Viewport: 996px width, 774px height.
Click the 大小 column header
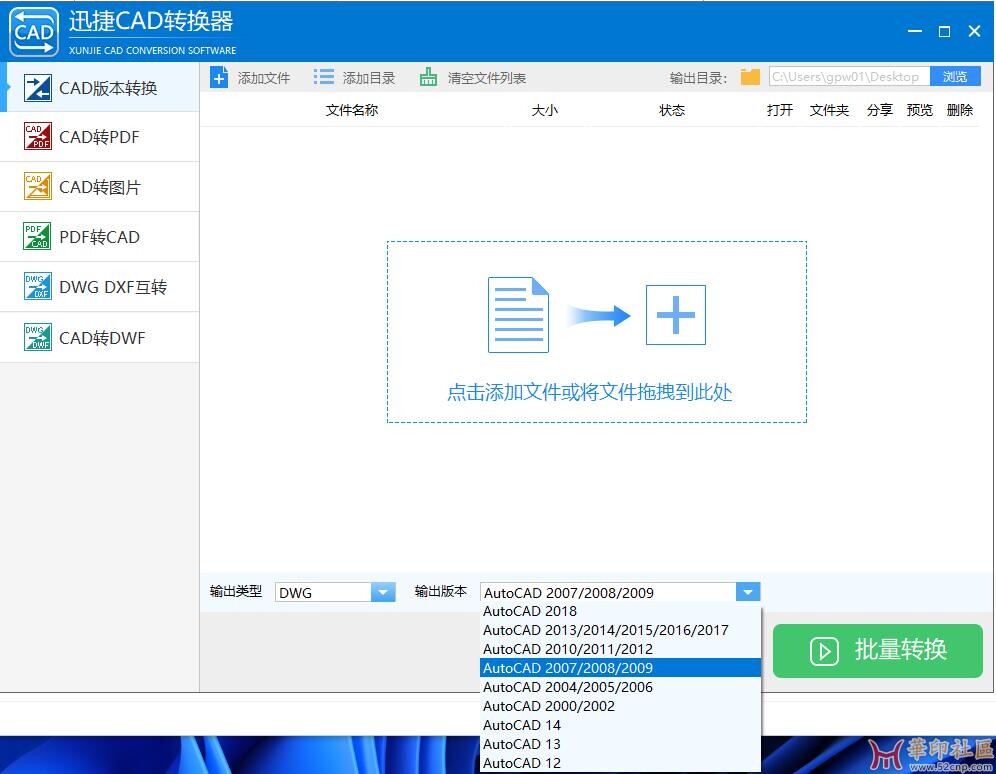coord(544,110)
